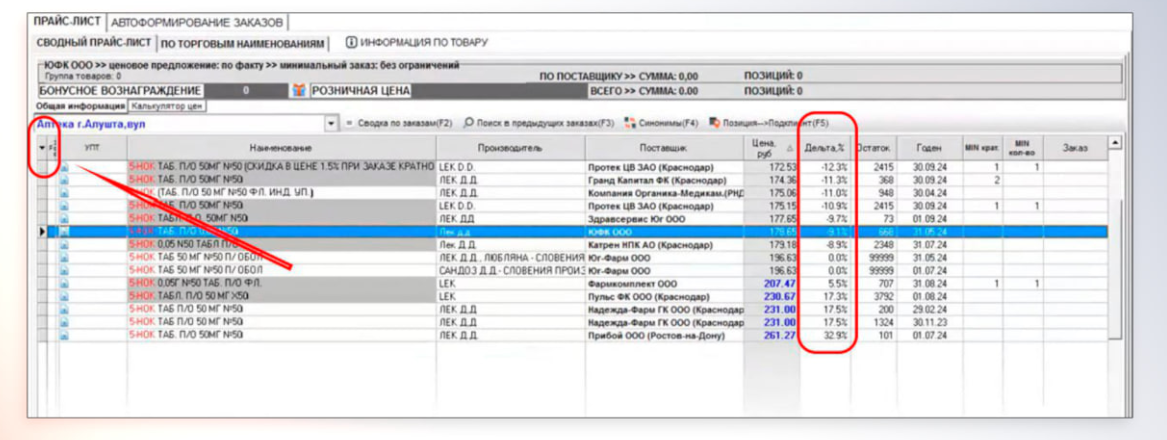Open the column menu arrow left of УПТ
The width and height of the screenshot is (1167, 440).
coord(42,148)
